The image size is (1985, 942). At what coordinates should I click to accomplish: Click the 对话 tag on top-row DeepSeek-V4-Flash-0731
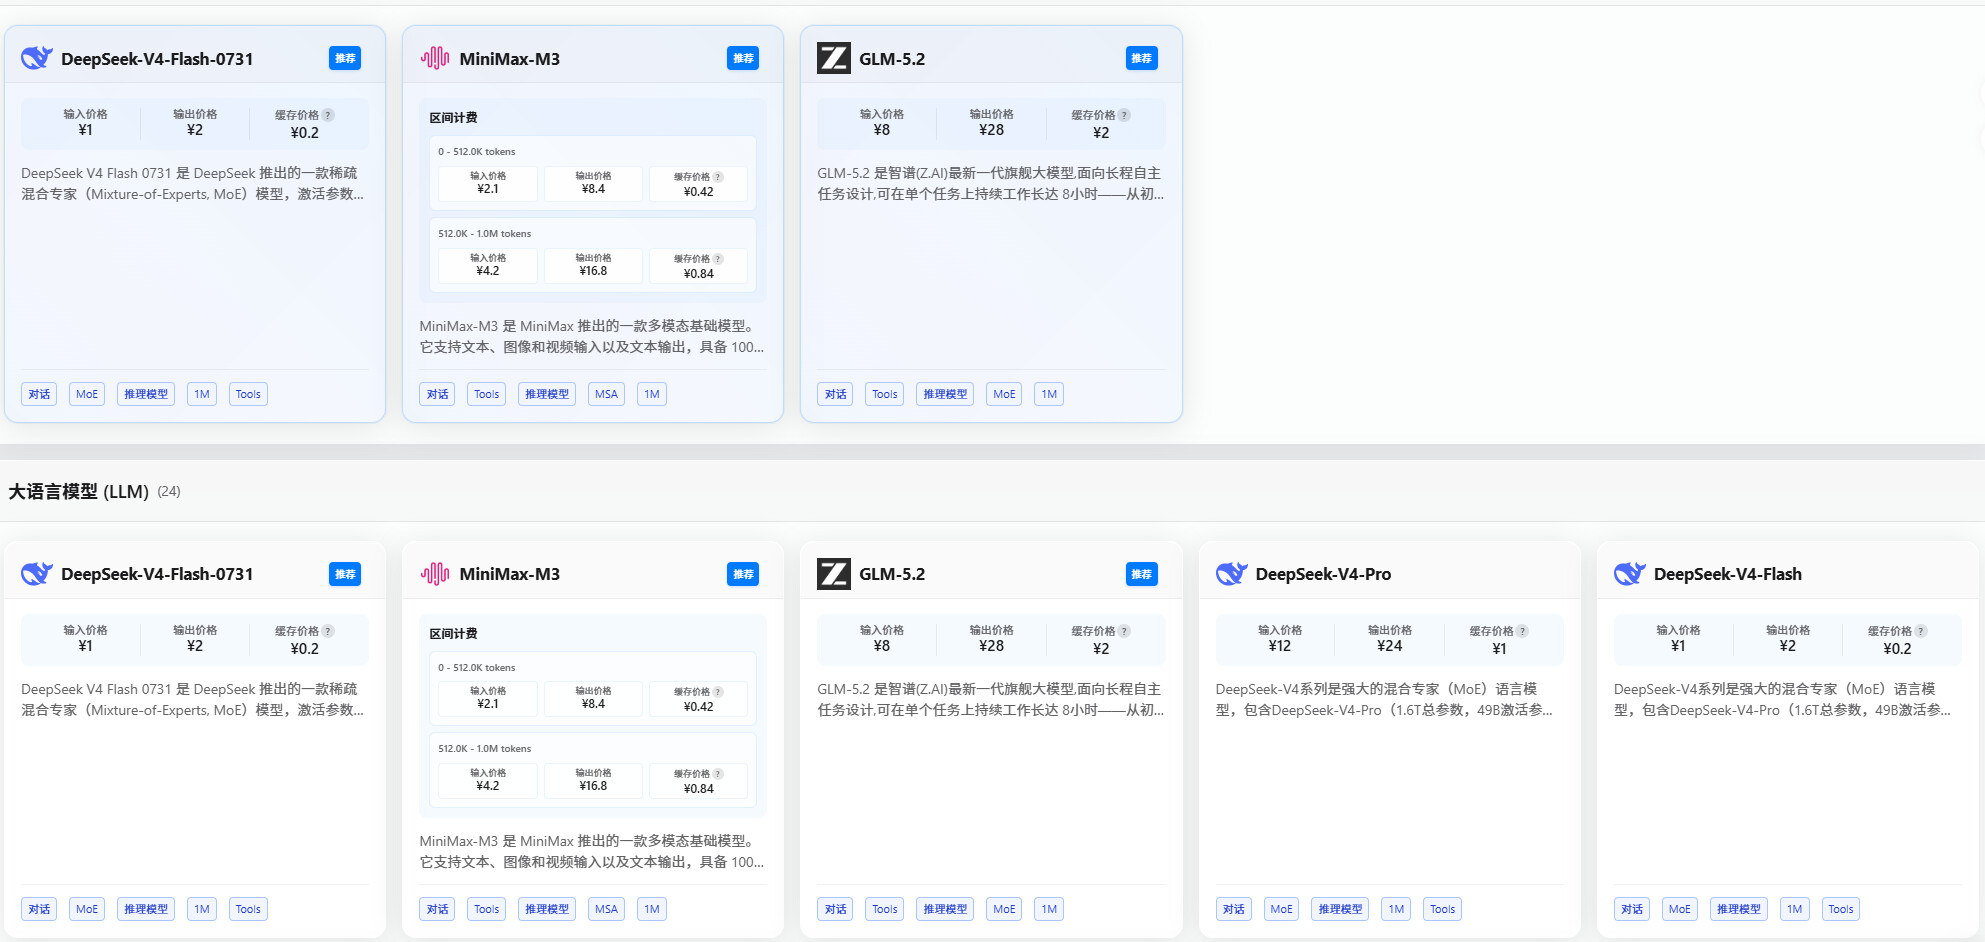pyautogui.click(x=39, y=394)
